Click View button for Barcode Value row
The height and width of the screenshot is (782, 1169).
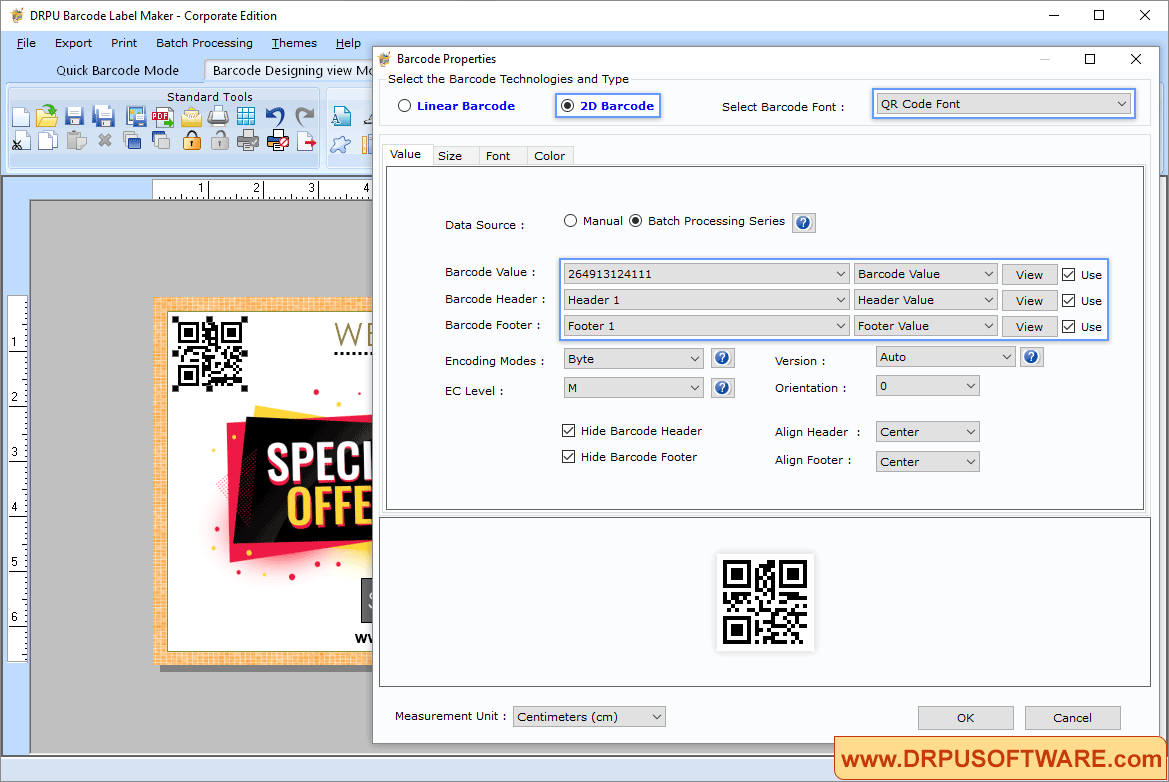[x=1029, y=274]
